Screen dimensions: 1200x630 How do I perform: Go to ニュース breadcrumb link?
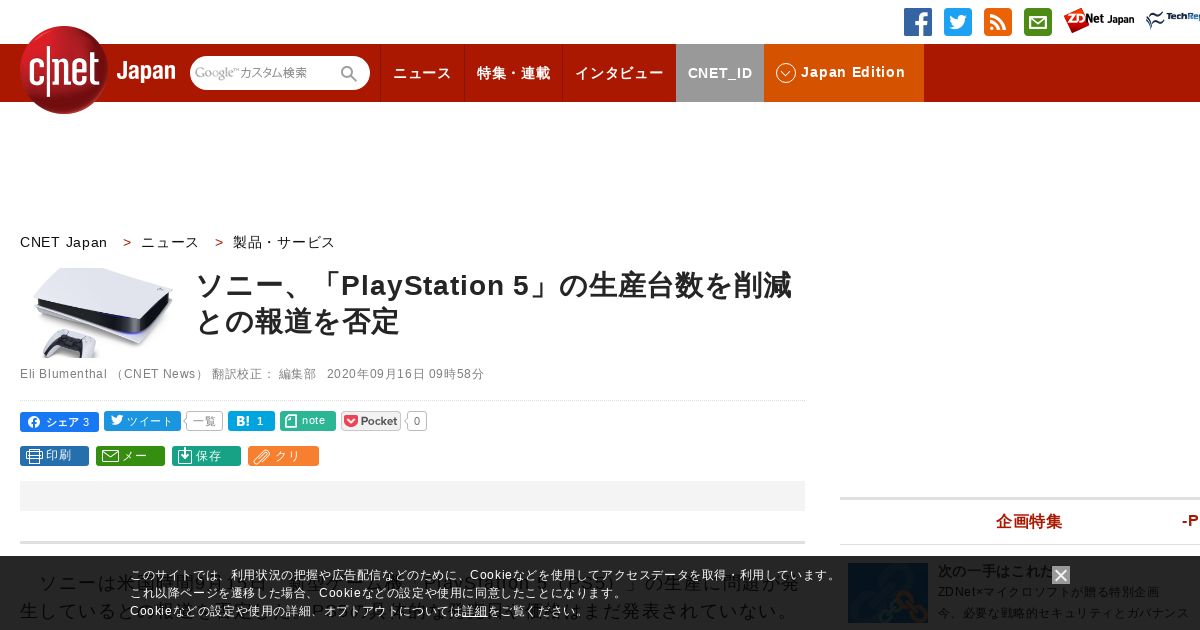(x=170, y=242)
